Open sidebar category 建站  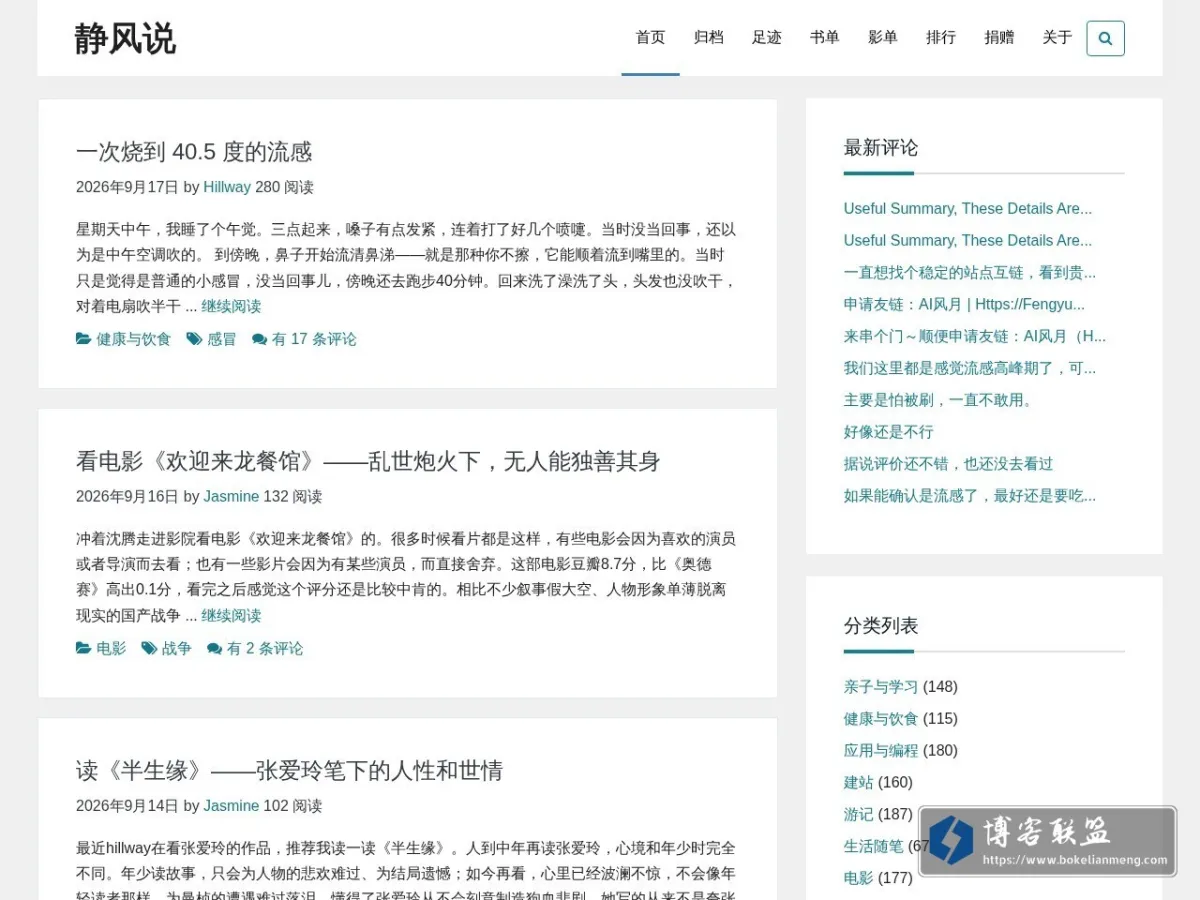pos(858,782)
